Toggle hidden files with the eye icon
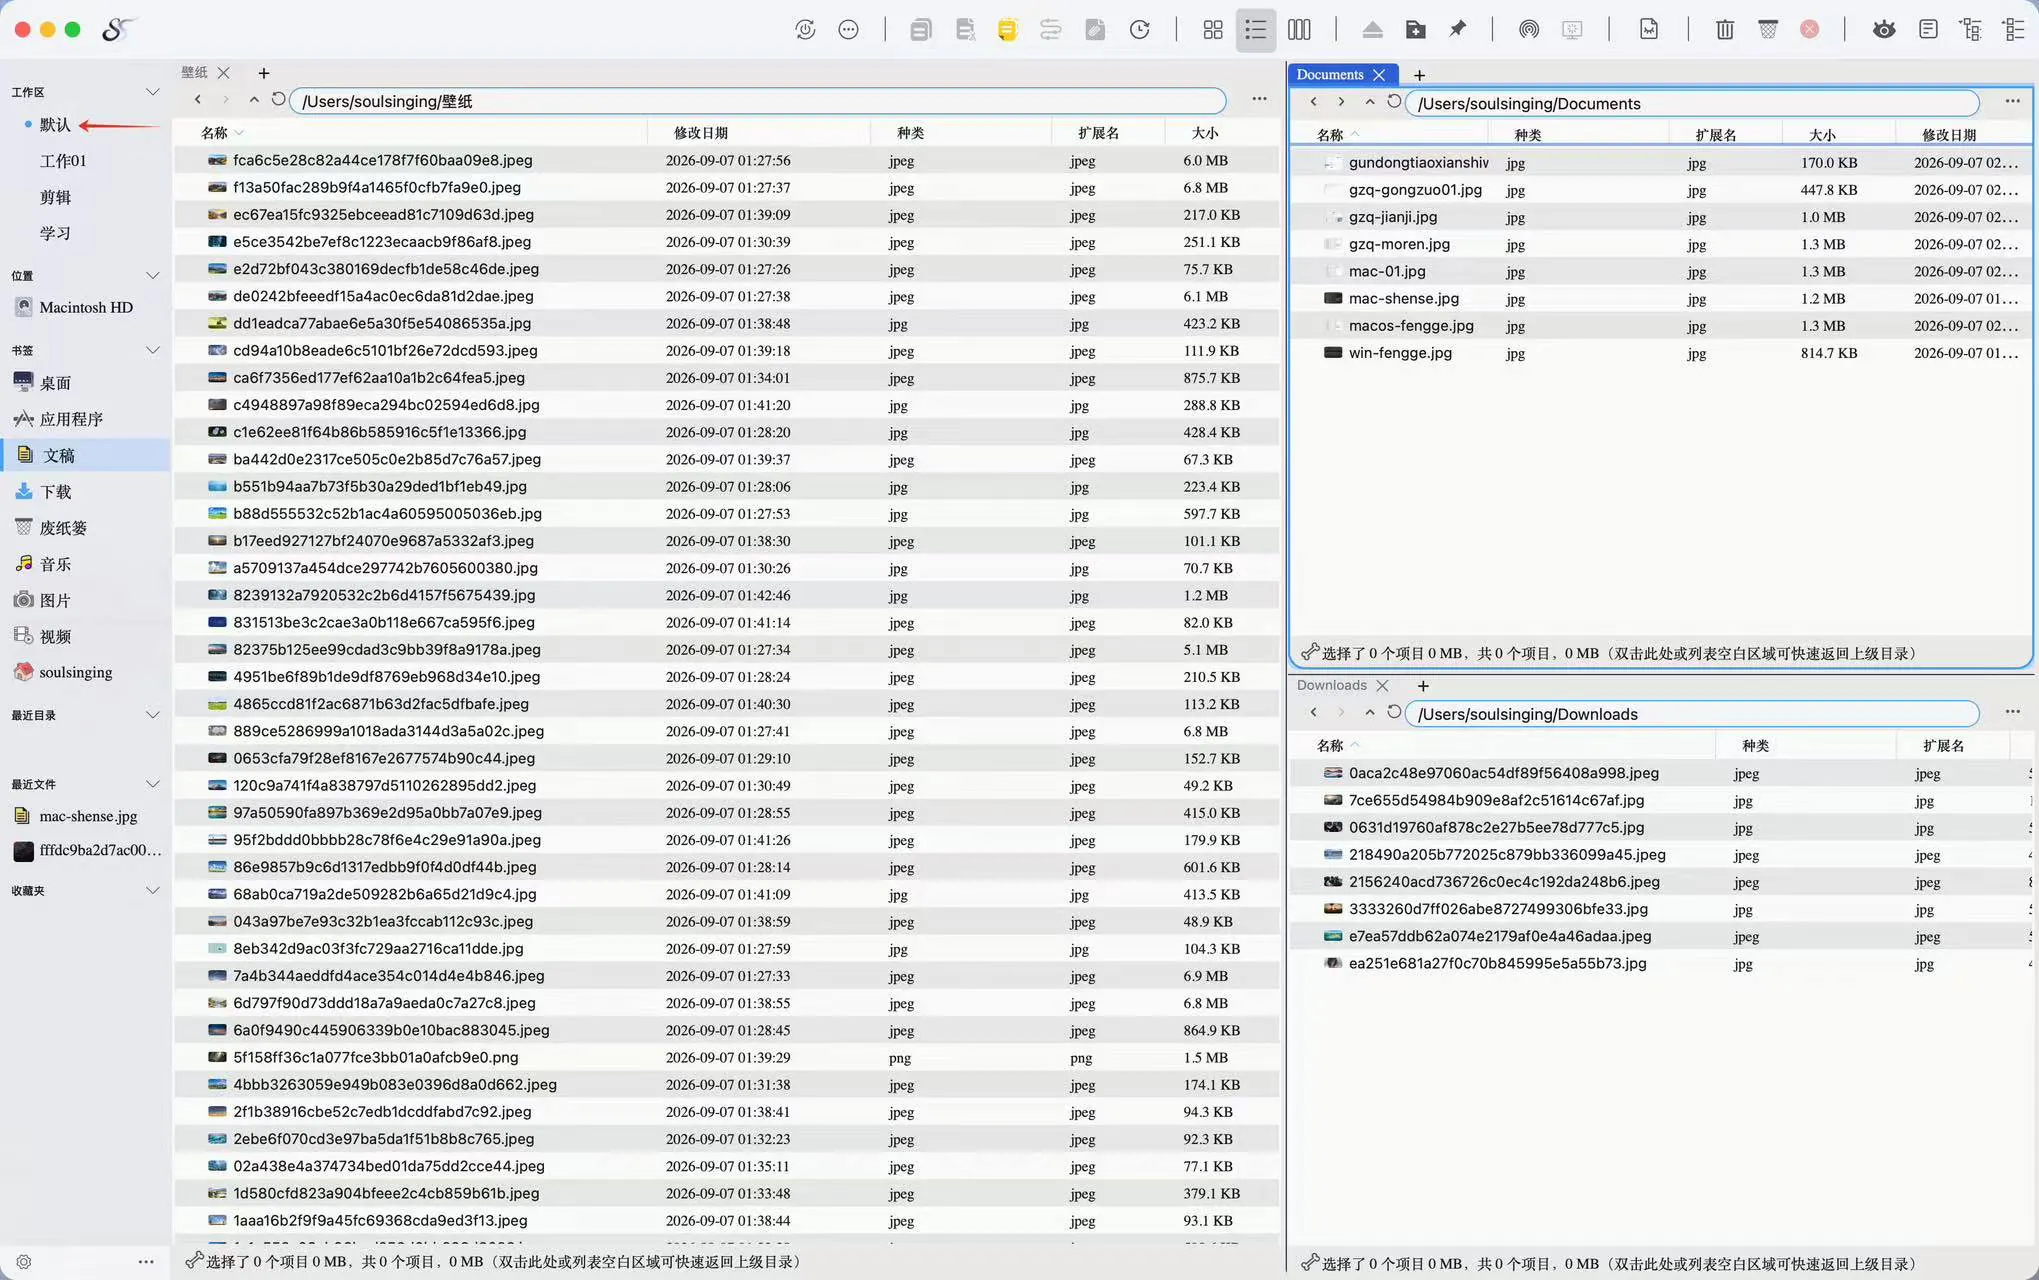The height and width of the screenshot is (1280, 2039). coord(1884,30)
